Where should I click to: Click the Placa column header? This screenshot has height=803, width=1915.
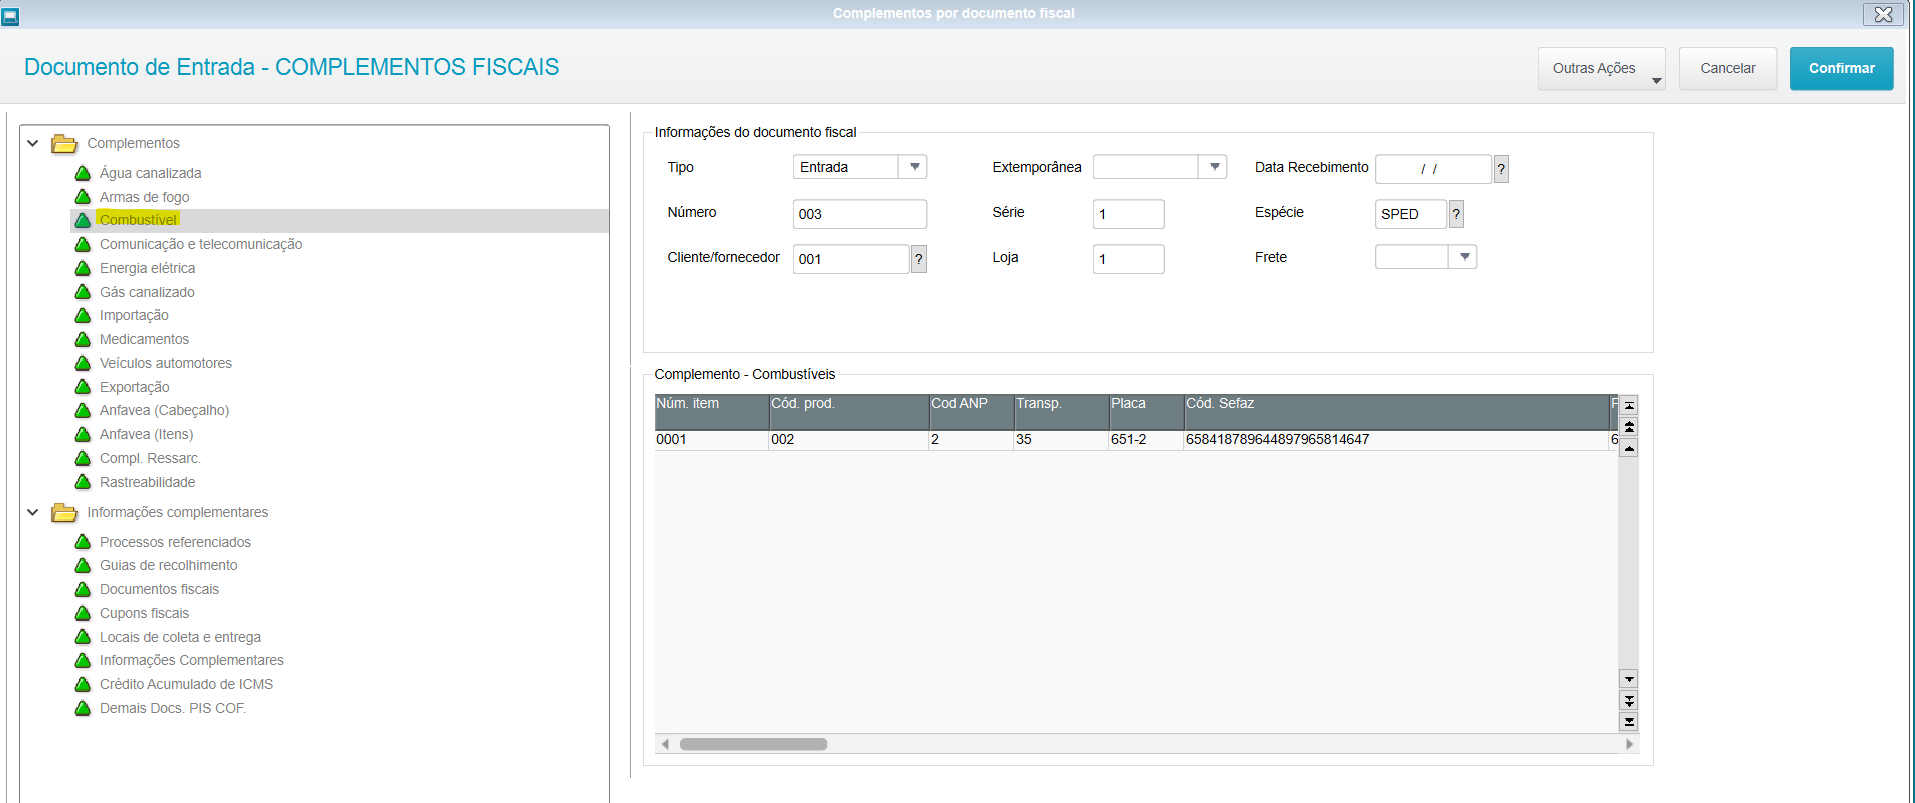pos(1146,411)
